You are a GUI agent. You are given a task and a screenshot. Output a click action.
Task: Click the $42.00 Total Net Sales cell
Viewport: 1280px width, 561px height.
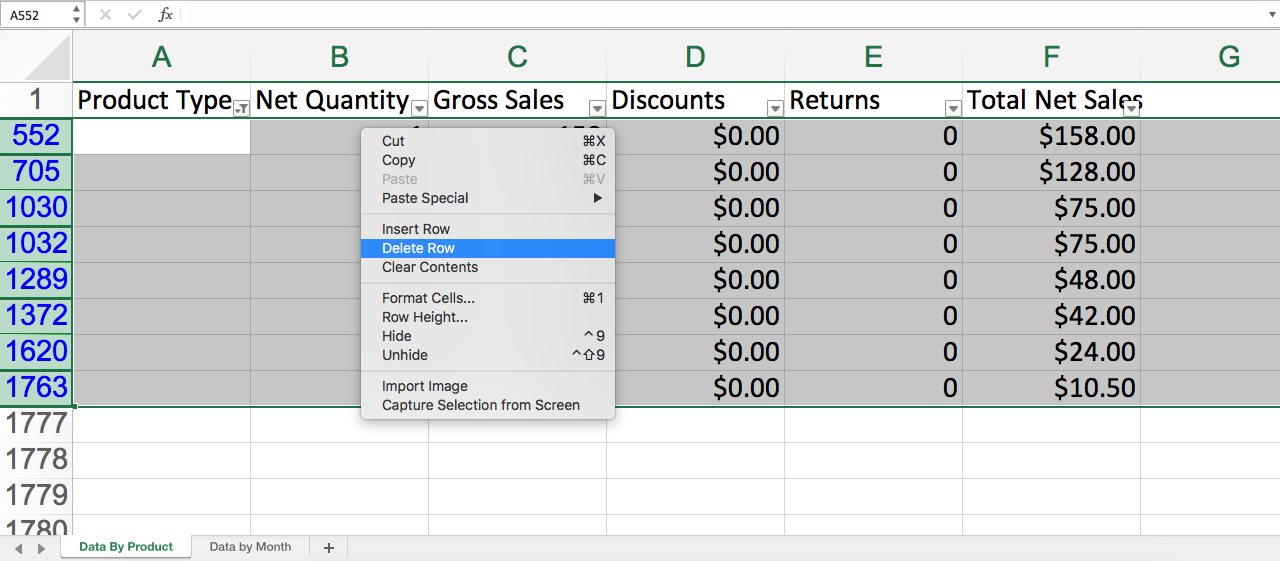tap(1051, 315)
